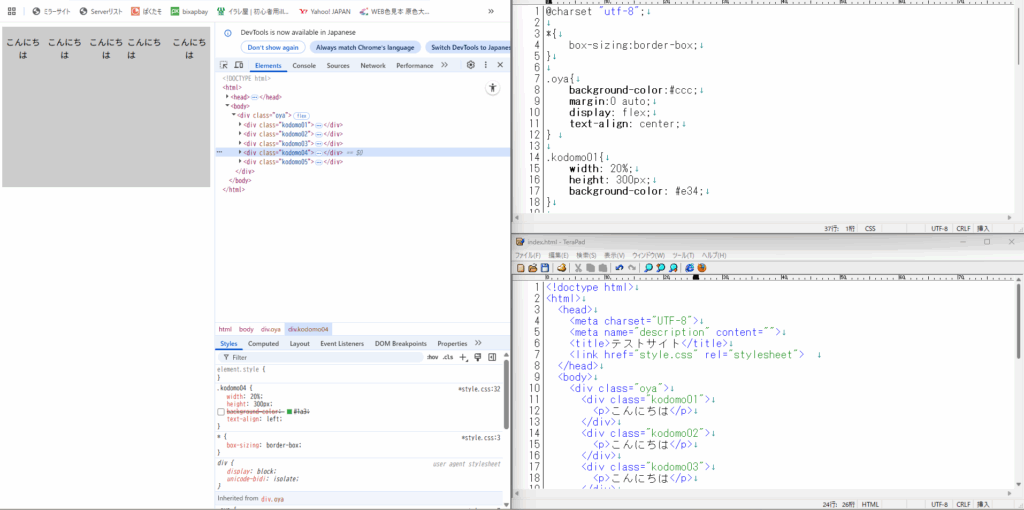Viewport: 1024px width, 510px height.
Task: Open the Chrome apps grid icon
Action: 11,11
